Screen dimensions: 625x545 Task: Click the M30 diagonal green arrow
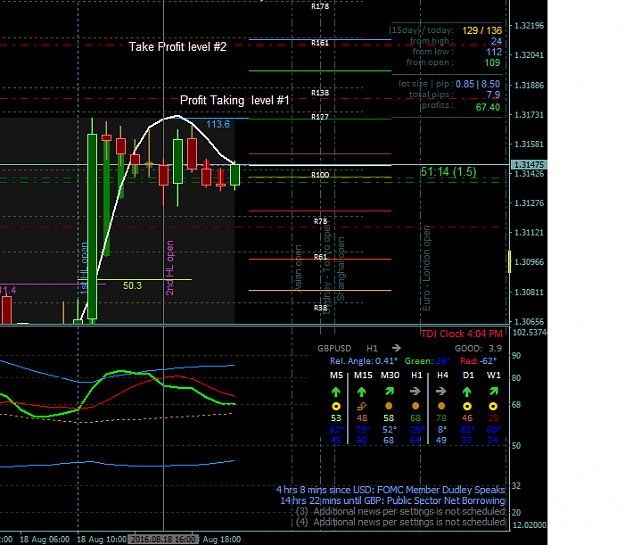389,392
